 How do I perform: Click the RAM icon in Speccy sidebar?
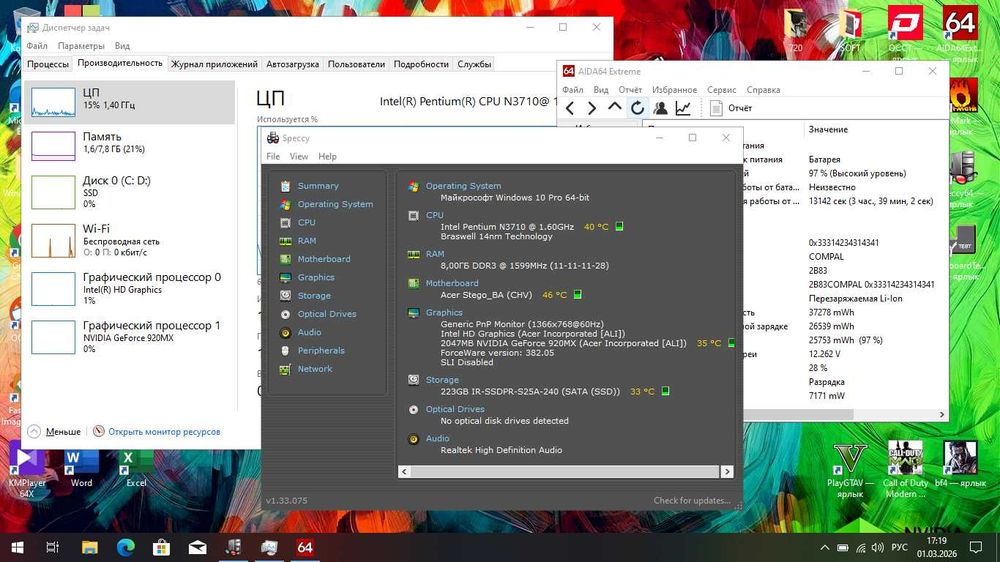point(285,241)
